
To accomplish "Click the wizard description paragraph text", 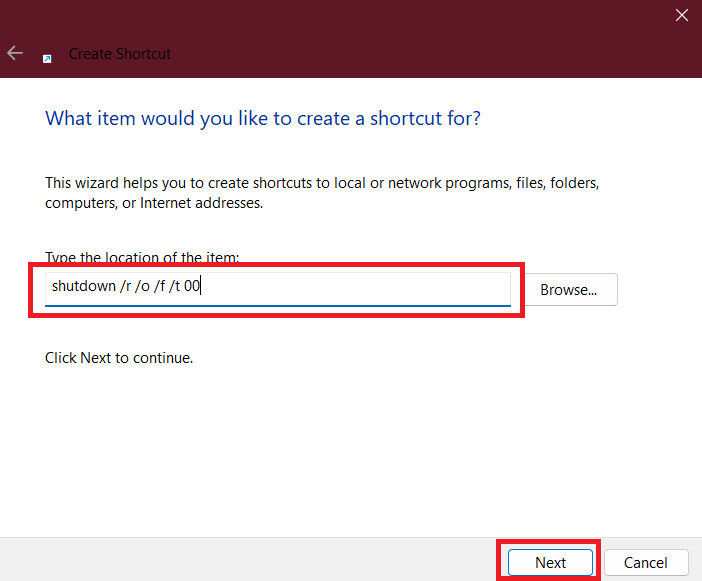I will (322, 193).
